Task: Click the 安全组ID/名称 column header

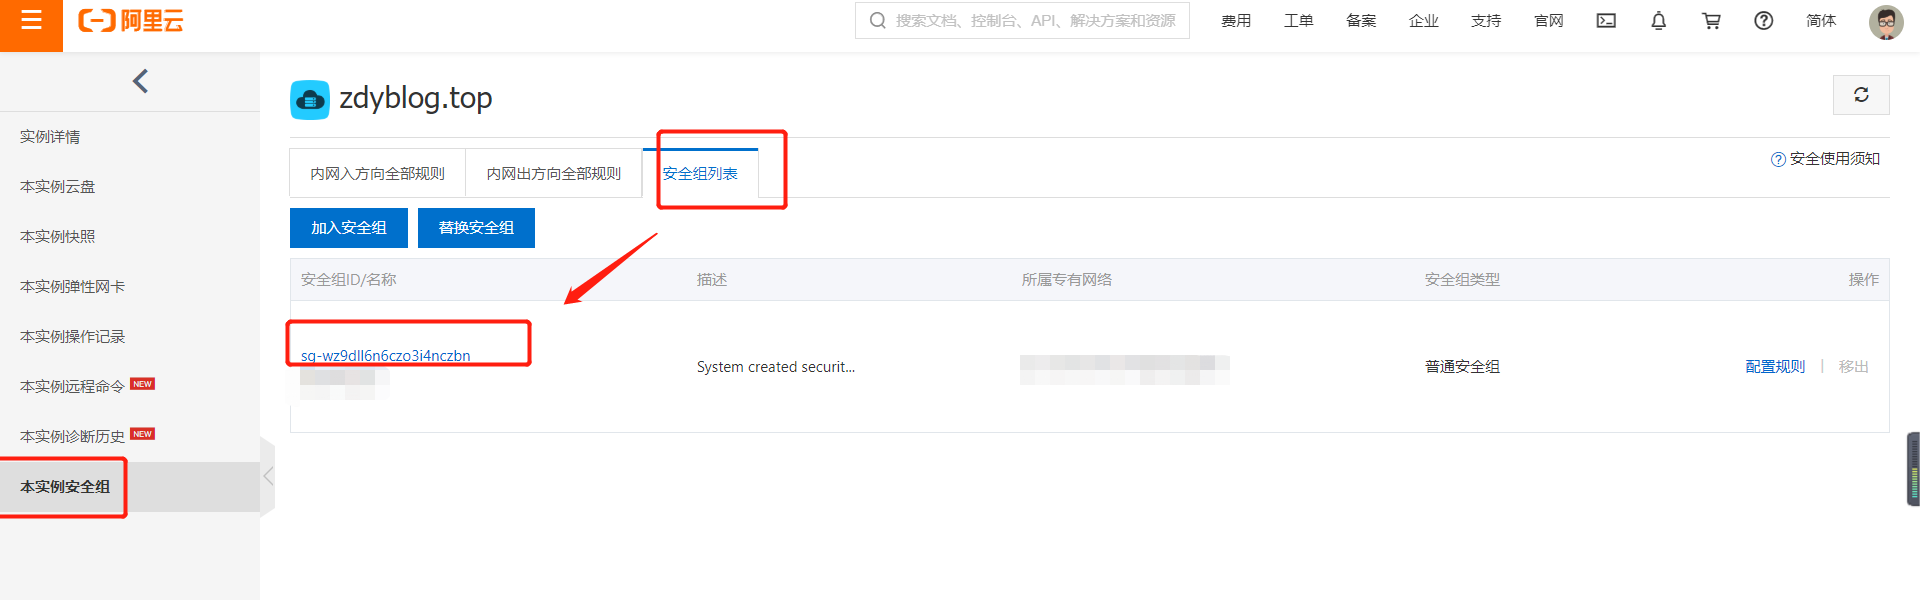Action: coord(349,280)
